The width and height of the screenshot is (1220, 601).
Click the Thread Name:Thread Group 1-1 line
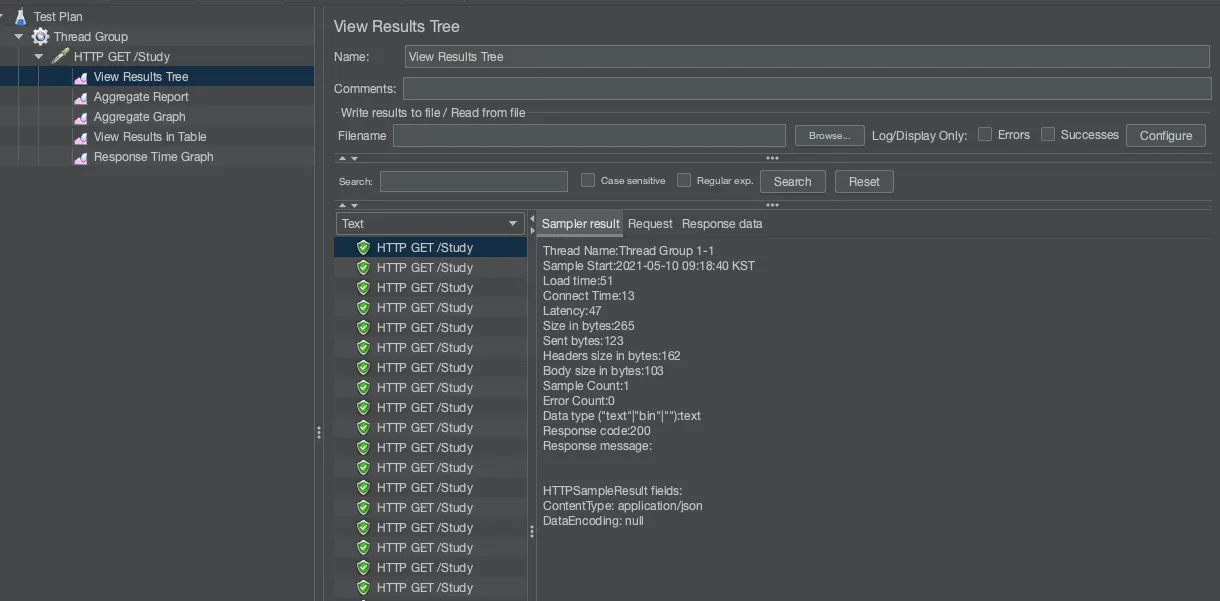tap(629, 251)
